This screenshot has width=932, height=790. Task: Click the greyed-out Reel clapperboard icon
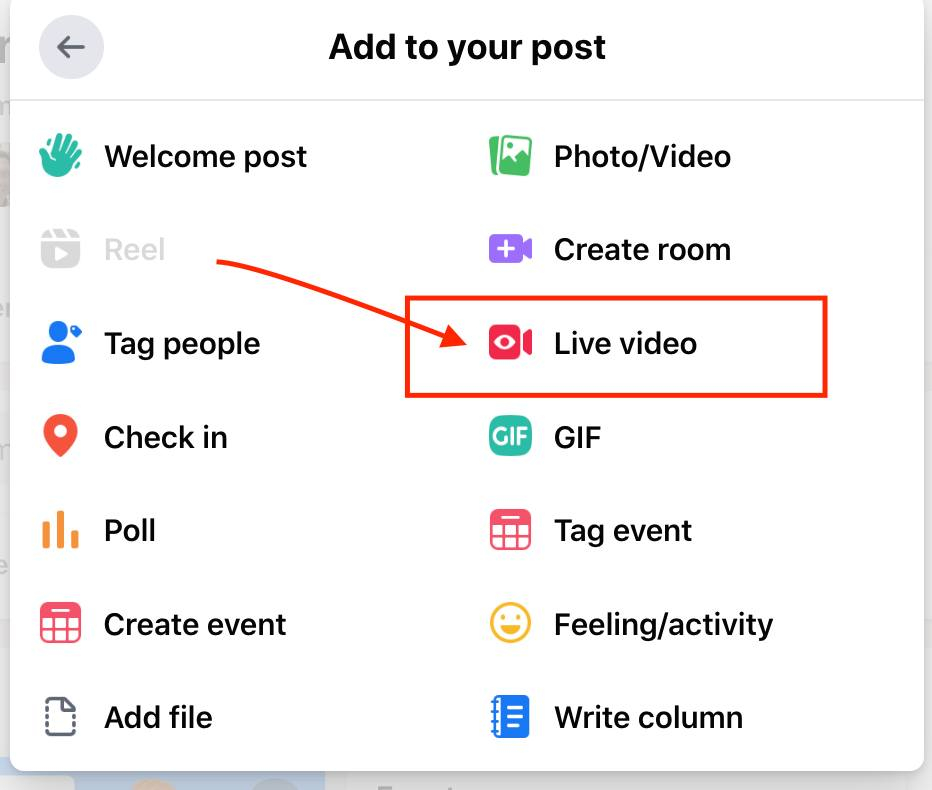[61, 248]
